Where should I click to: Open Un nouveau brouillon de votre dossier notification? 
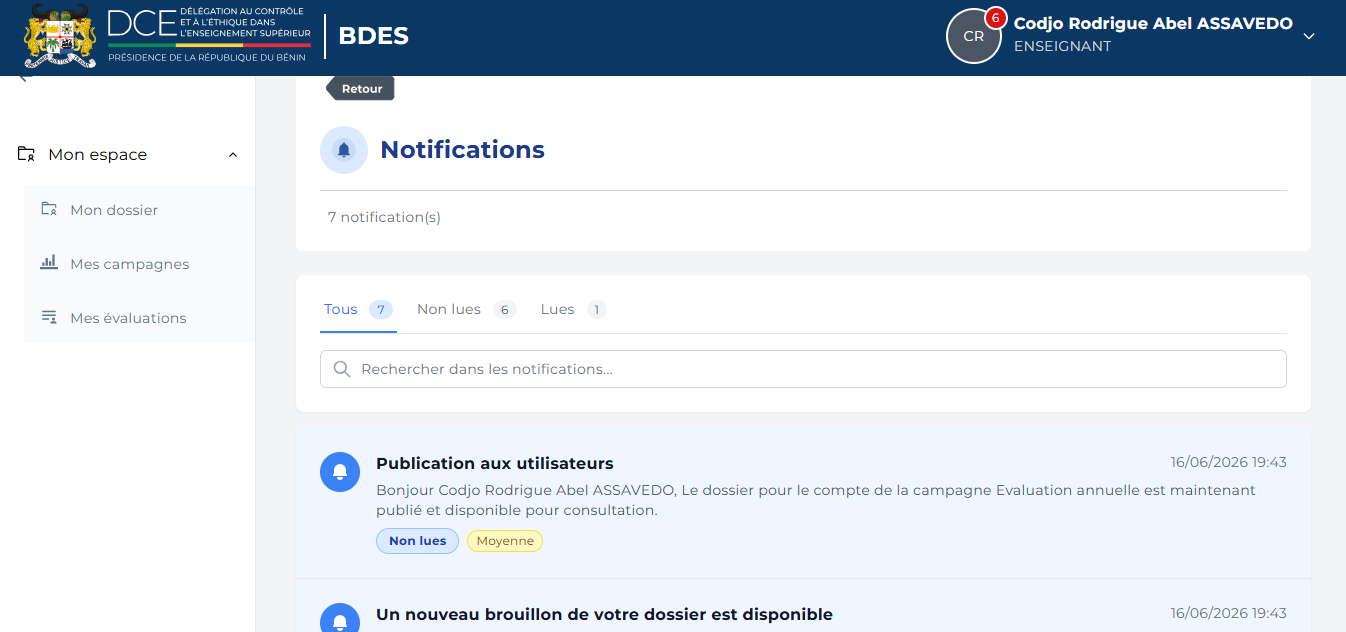[803, 606]
